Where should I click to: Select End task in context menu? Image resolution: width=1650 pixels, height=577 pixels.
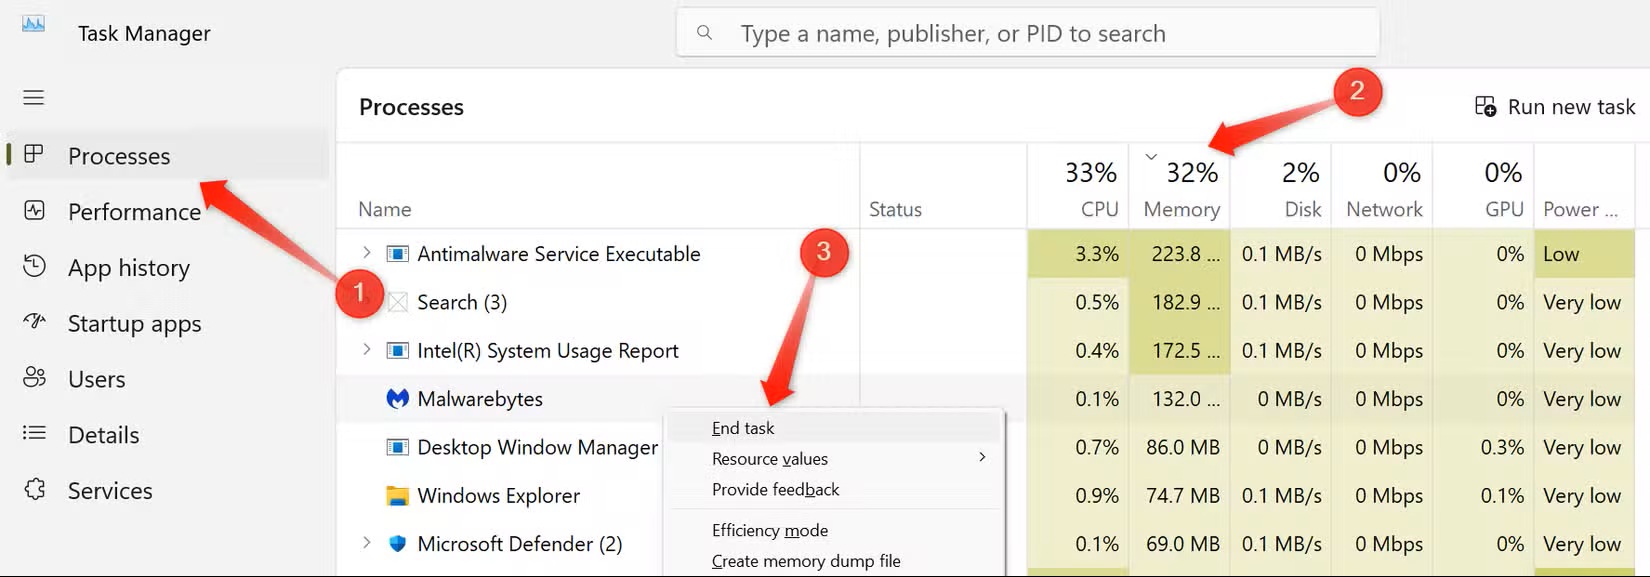click(743, 428)
